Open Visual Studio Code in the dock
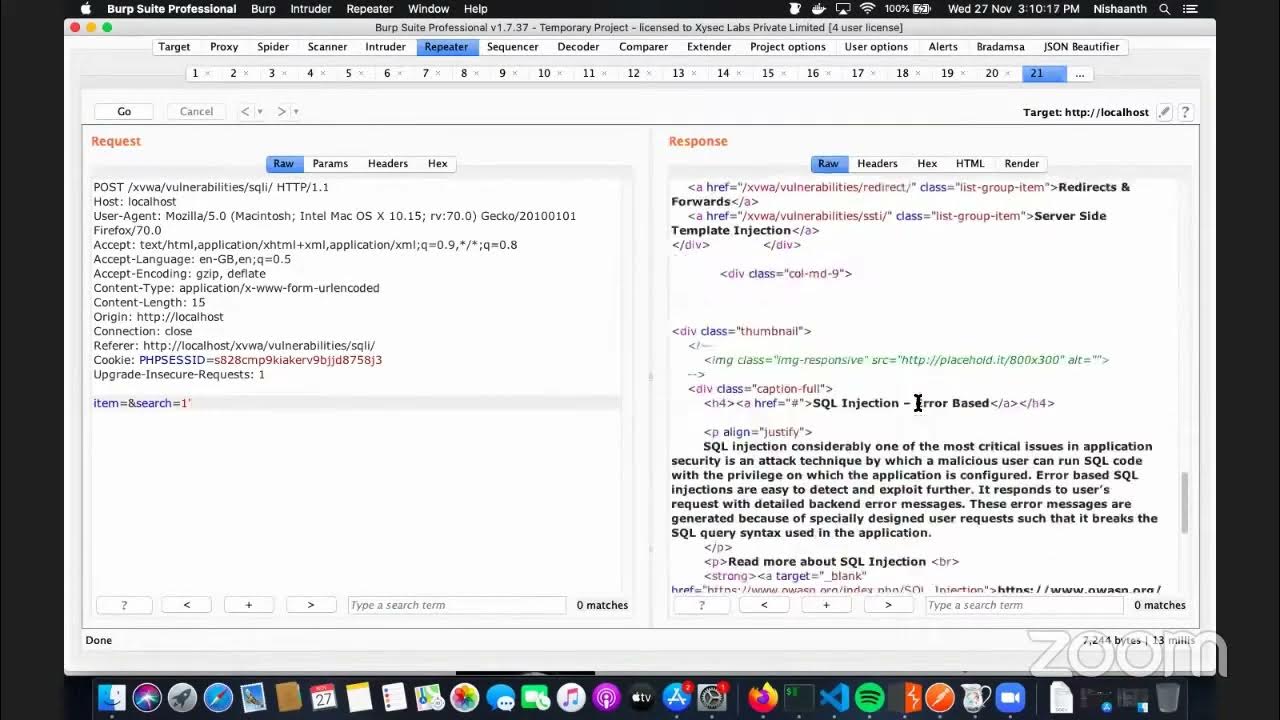 pyautogui.click(x=834, y=697)
